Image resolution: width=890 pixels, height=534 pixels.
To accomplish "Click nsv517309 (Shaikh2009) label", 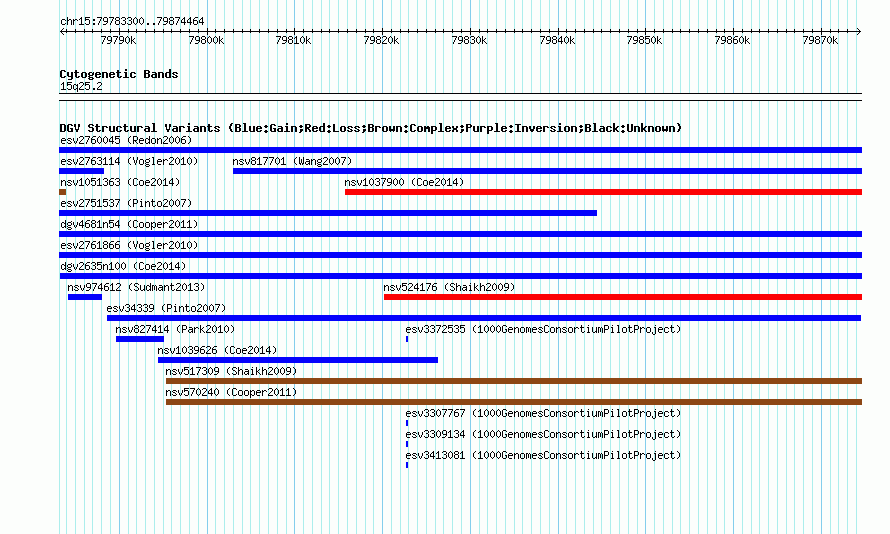I will coord(231,371).
